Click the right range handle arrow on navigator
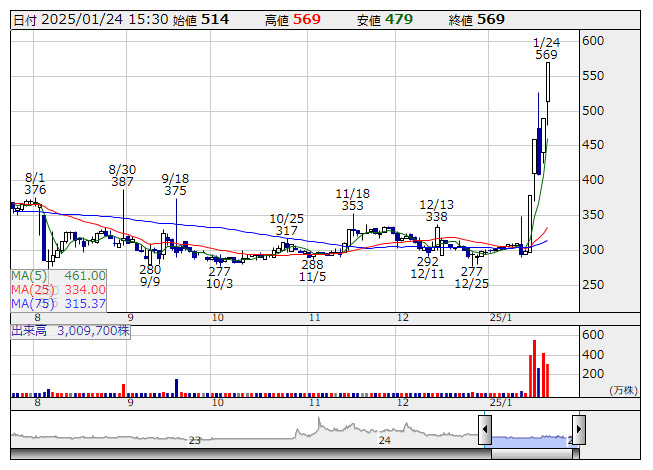This screenshot has width=653, height=470. pyautogui.click(x=579, y=430)
